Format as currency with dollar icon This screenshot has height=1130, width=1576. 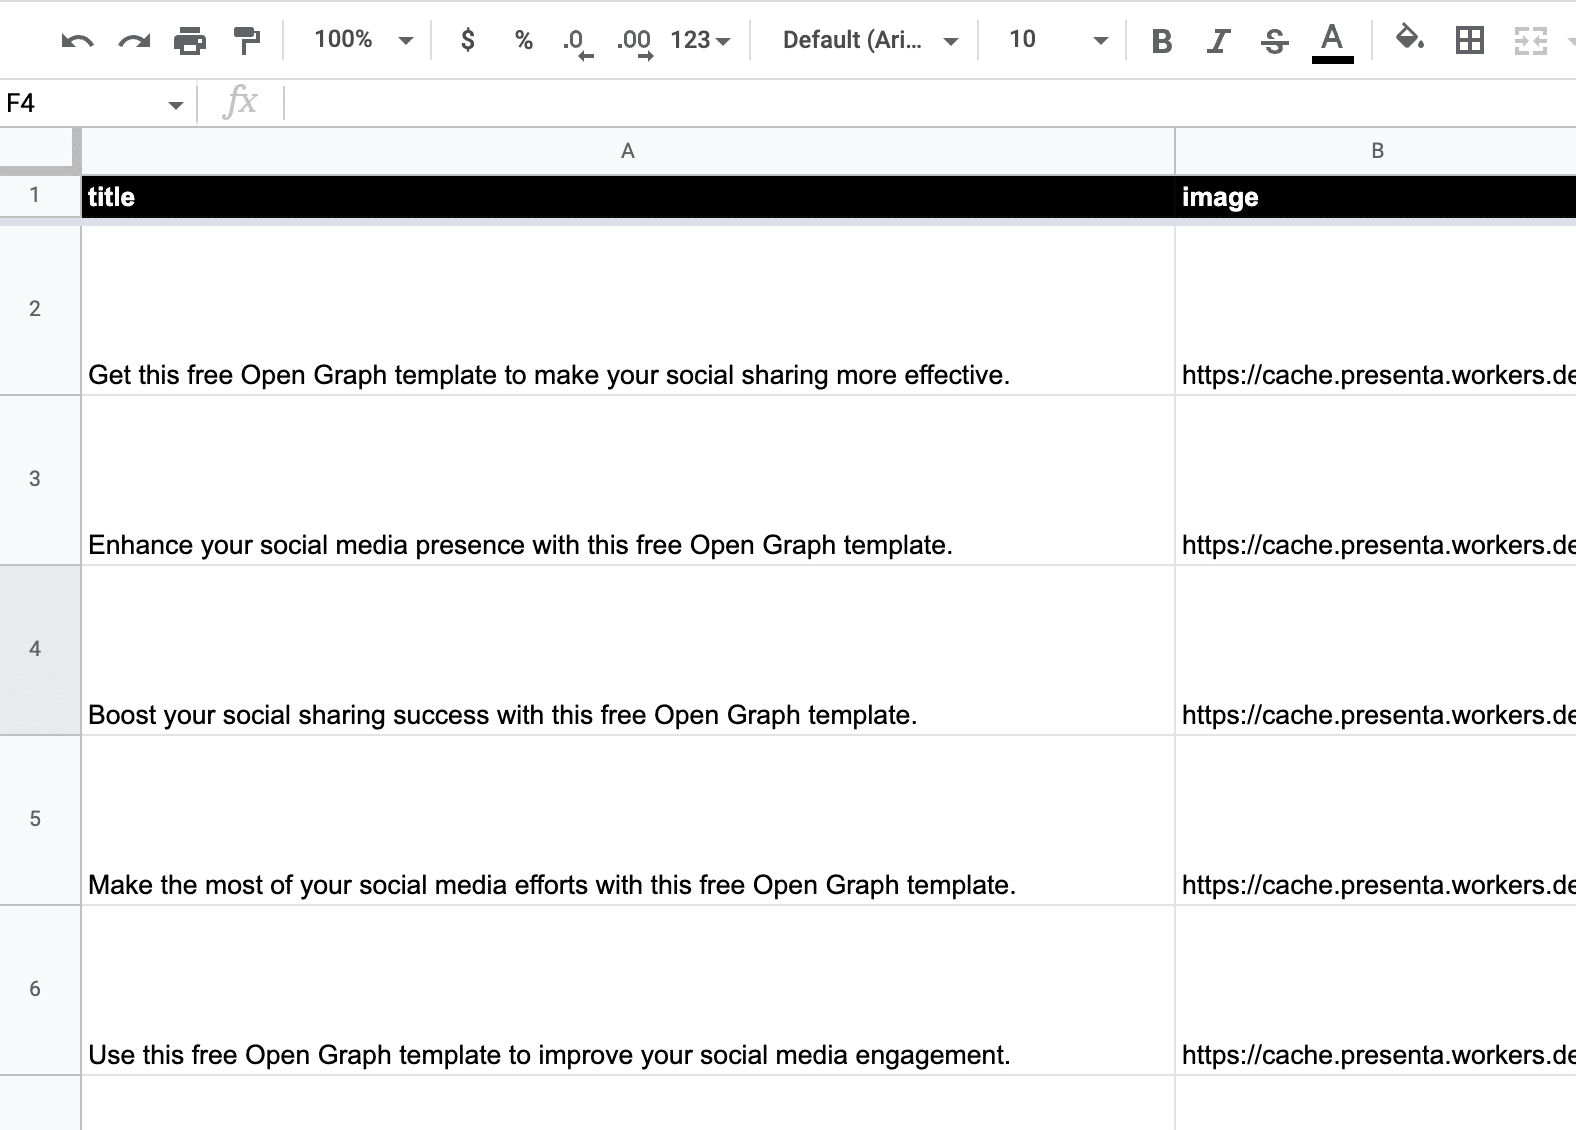[x=467, y=40]
